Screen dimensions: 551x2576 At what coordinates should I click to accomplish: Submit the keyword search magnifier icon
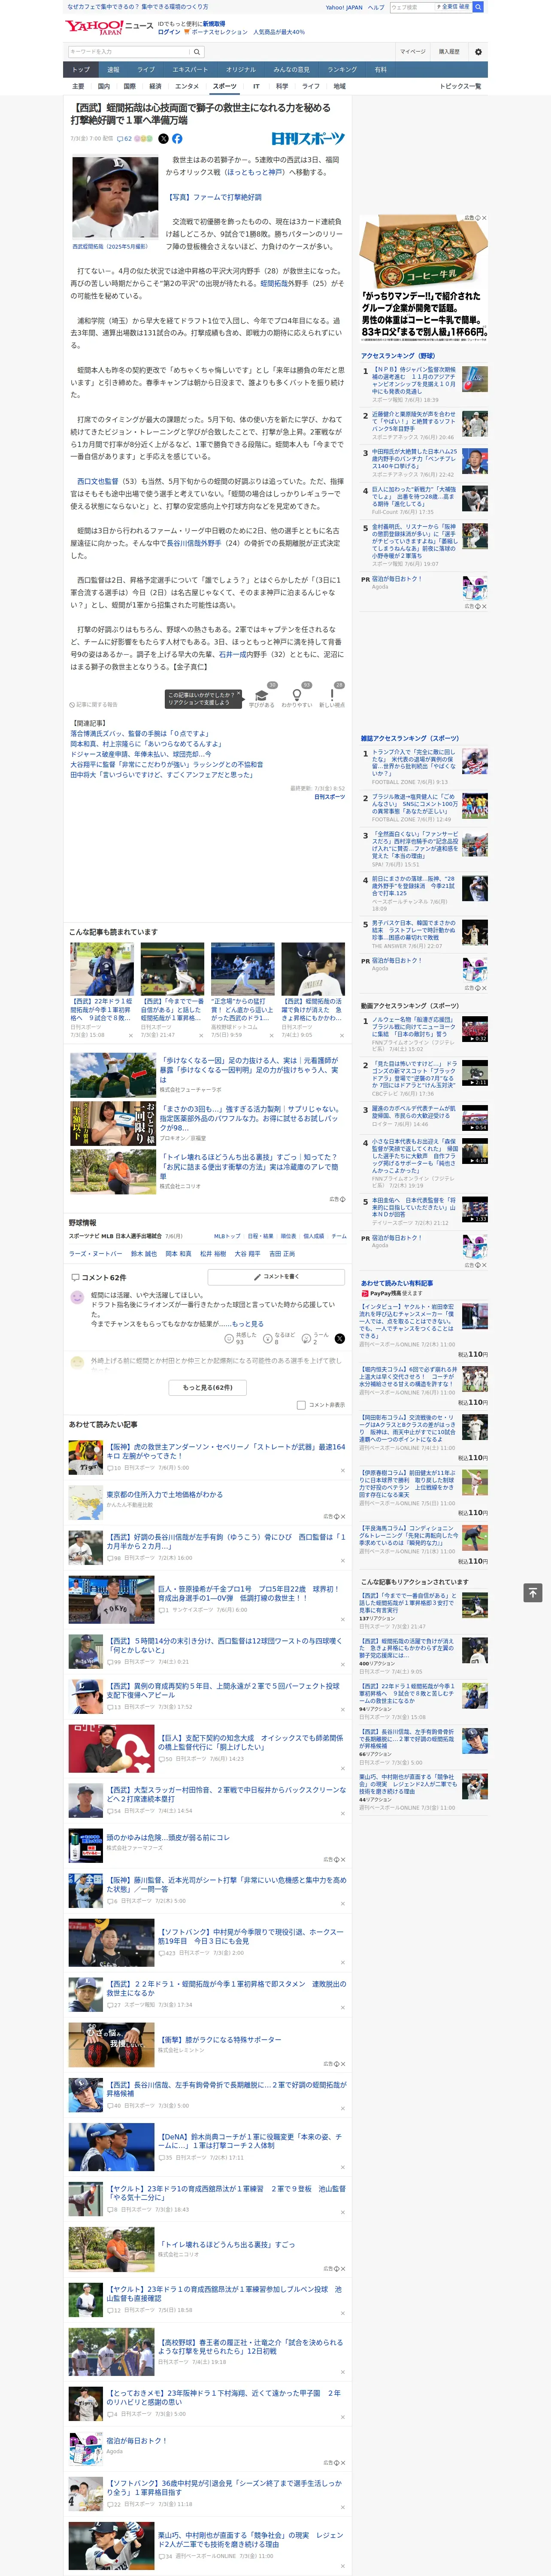[x=197, y=52]
